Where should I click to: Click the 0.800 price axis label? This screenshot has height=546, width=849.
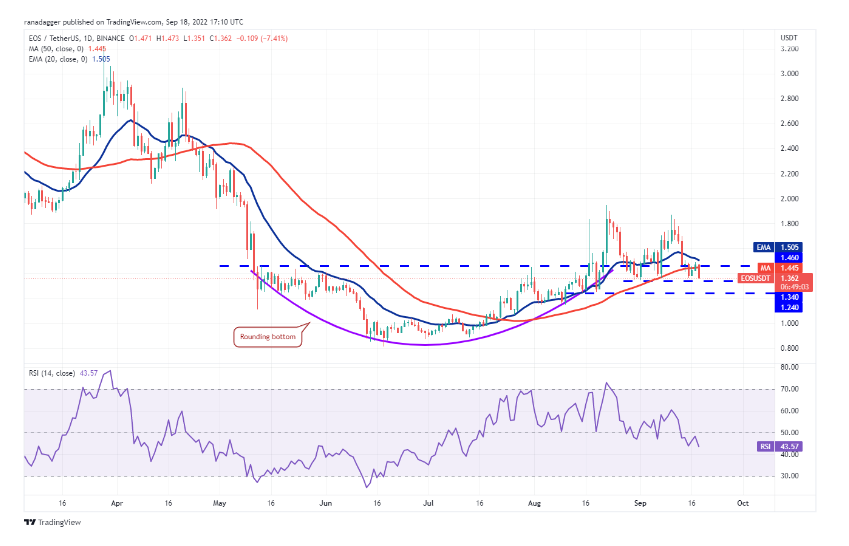click(789, 348)
